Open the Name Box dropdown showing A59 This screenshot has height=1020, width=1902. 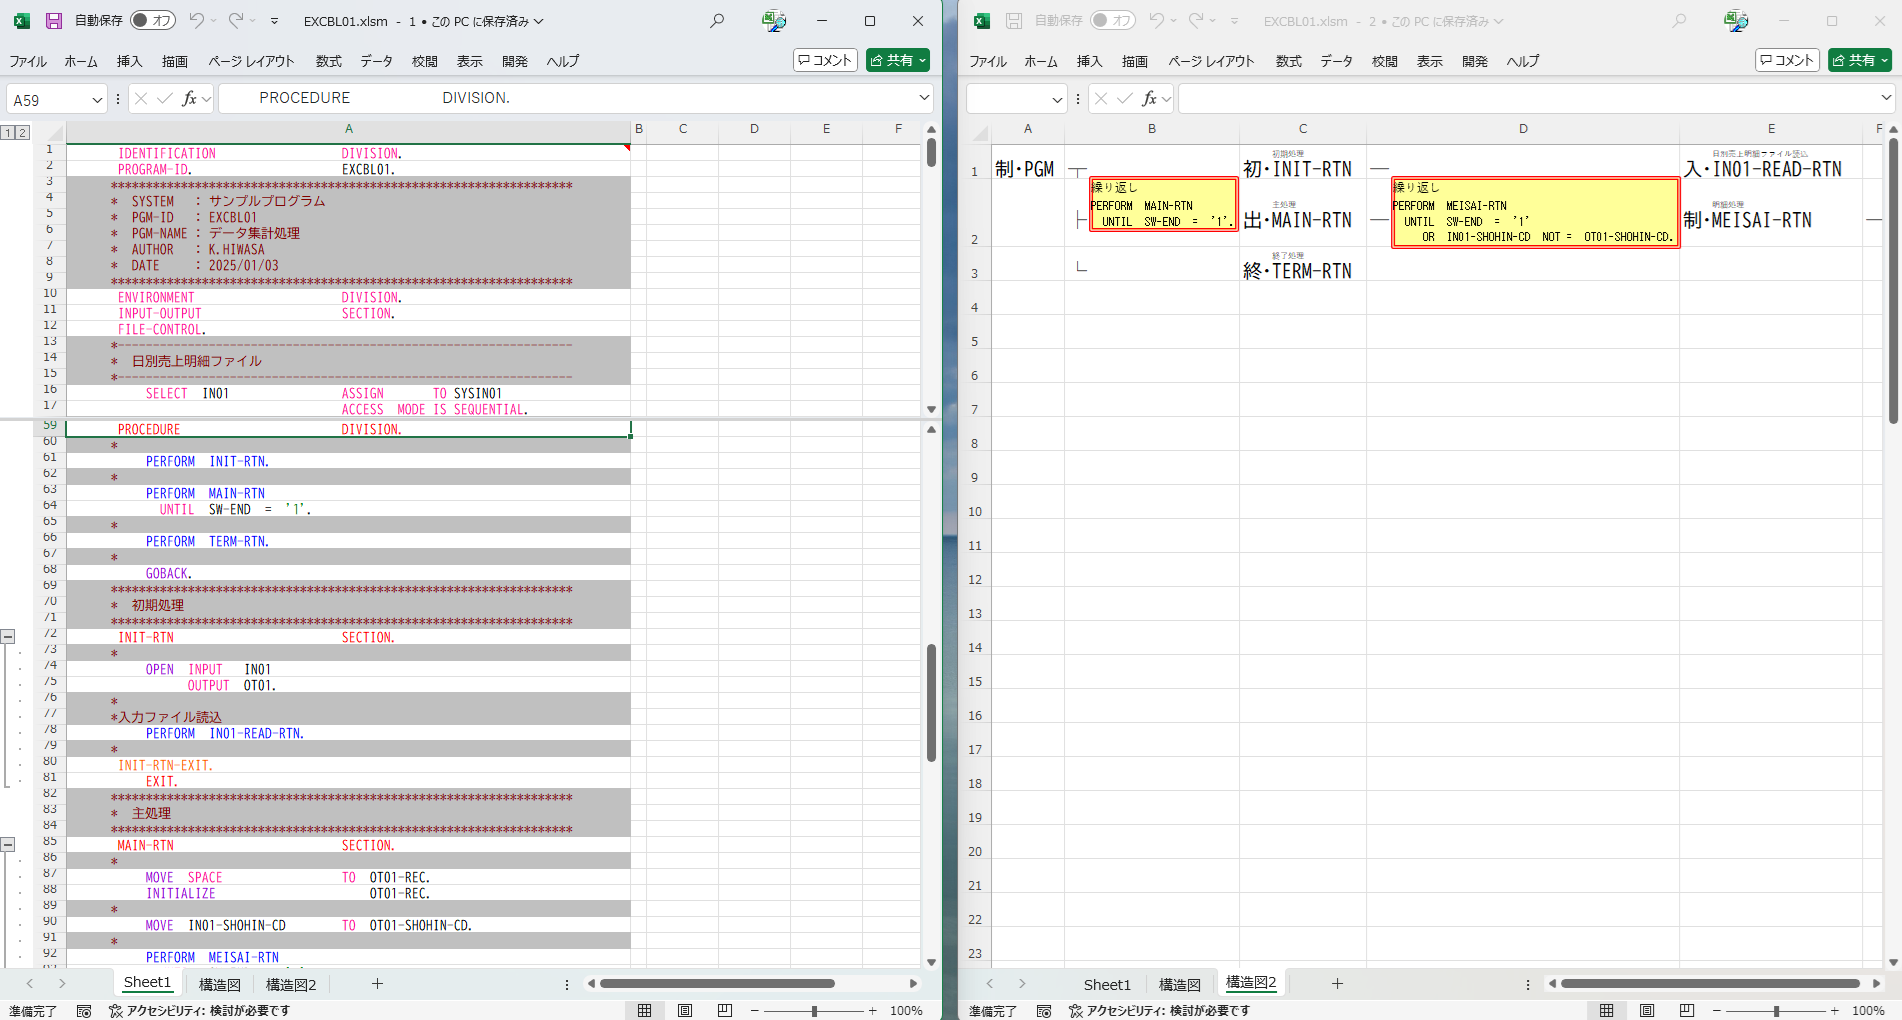pyautogui.click(x=97, y=99)
